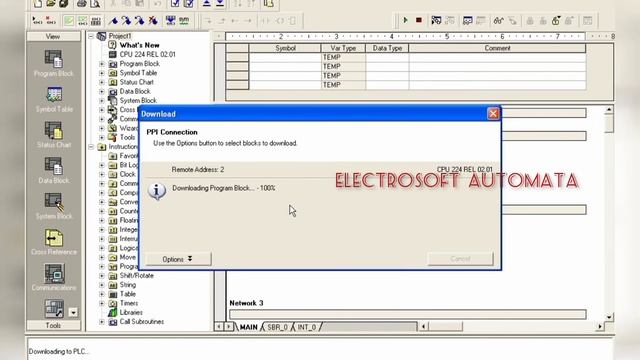Click the Compile checkmark toolbar icon
The height and width of the screenshot is (360, 640).
pos(175,4)
